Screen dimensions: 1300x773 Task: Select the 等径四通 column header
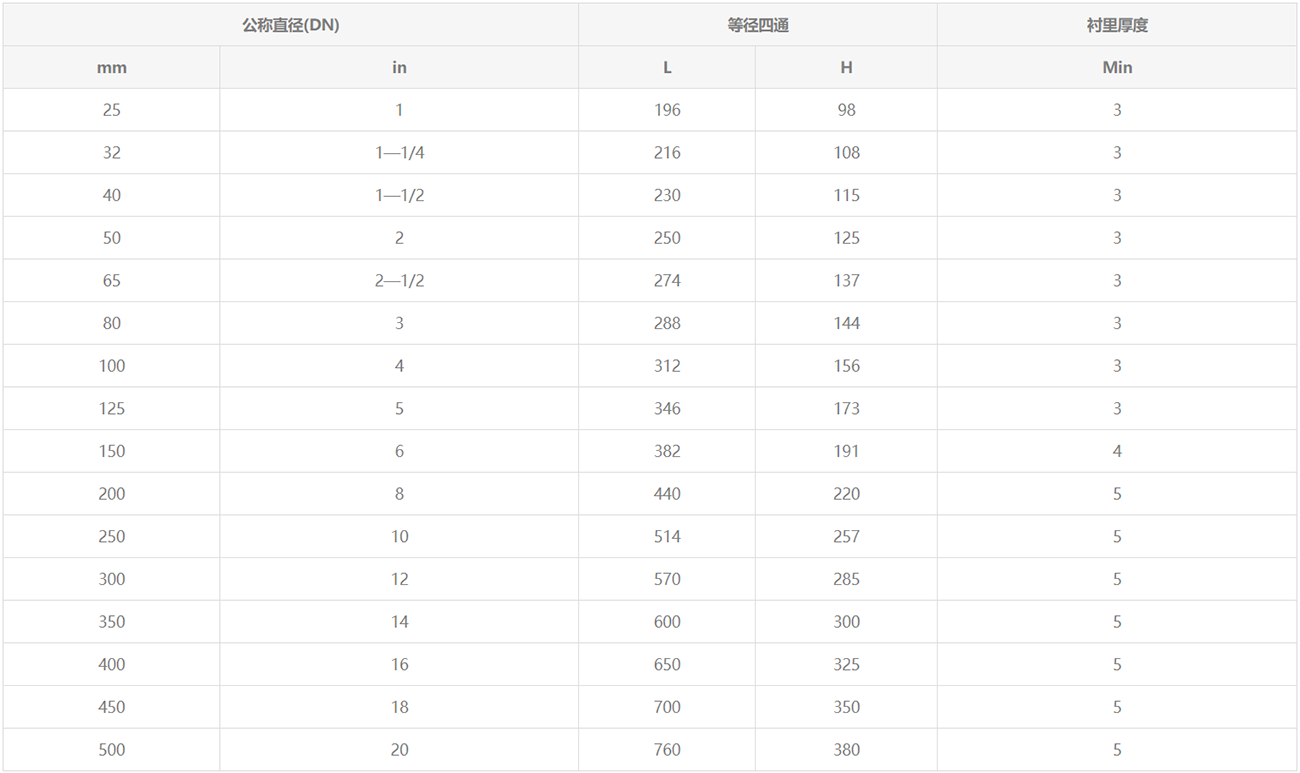pos(757,25)
